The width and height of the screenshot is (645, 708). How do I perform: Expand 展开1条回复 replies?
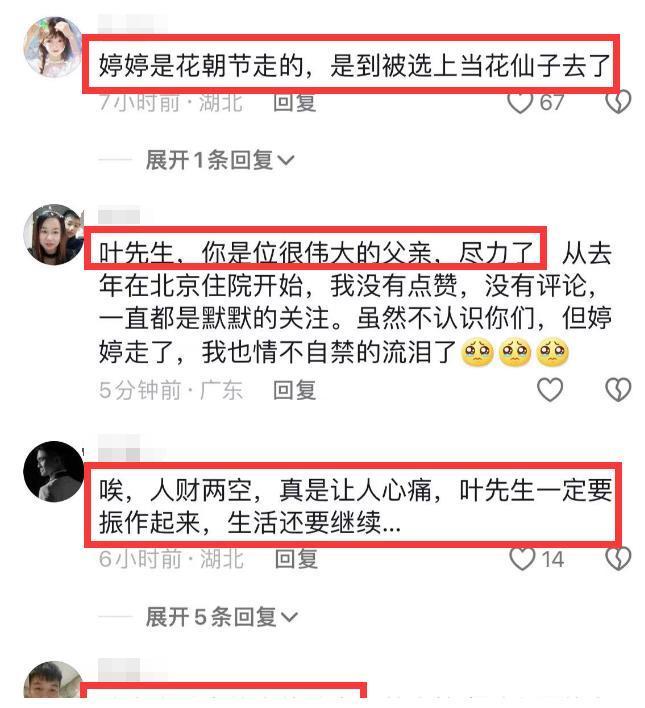[x=220, y=160]
